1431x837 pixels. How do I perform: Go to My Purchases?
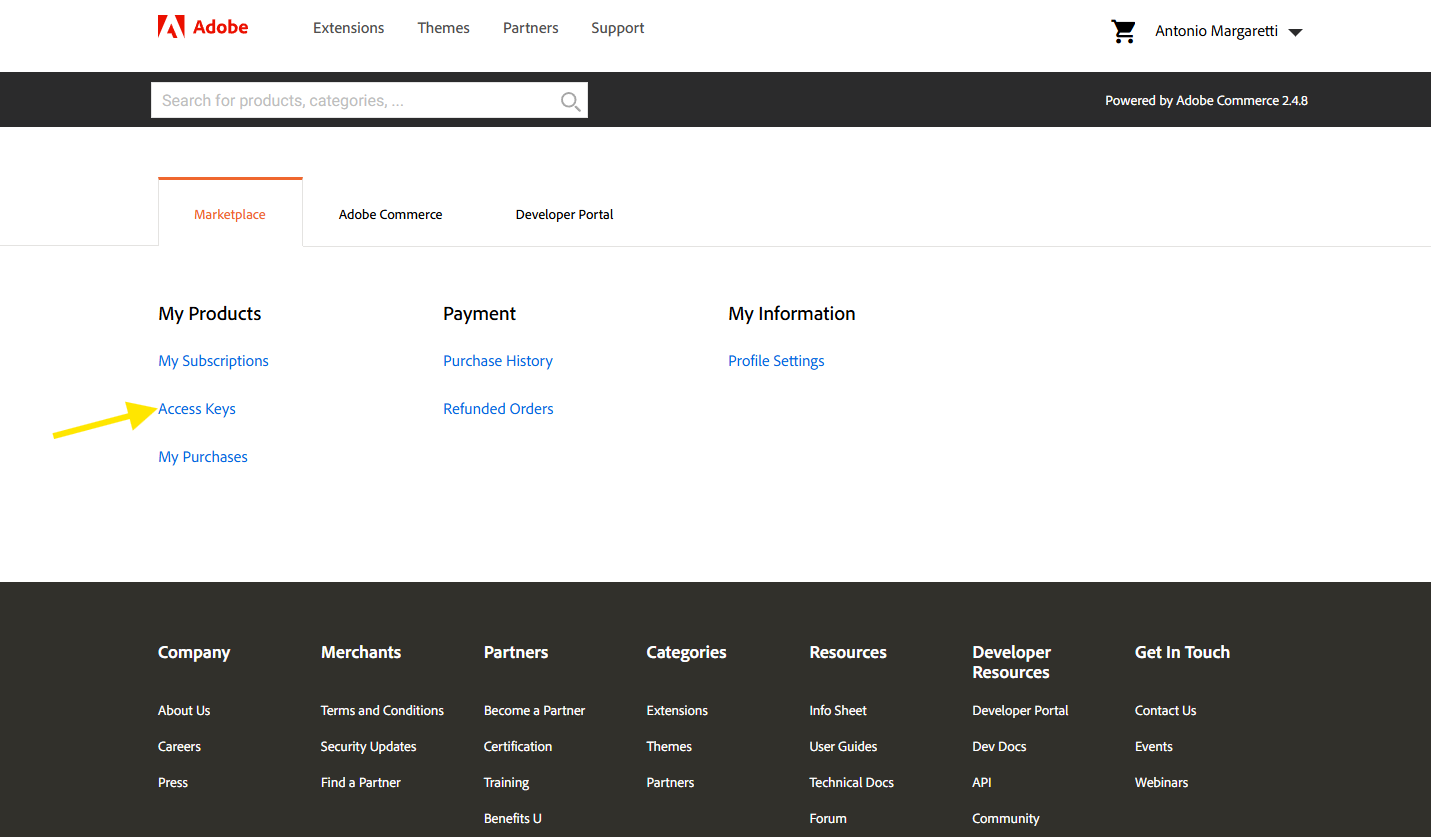pyautogui.click(x=203, y=457)
